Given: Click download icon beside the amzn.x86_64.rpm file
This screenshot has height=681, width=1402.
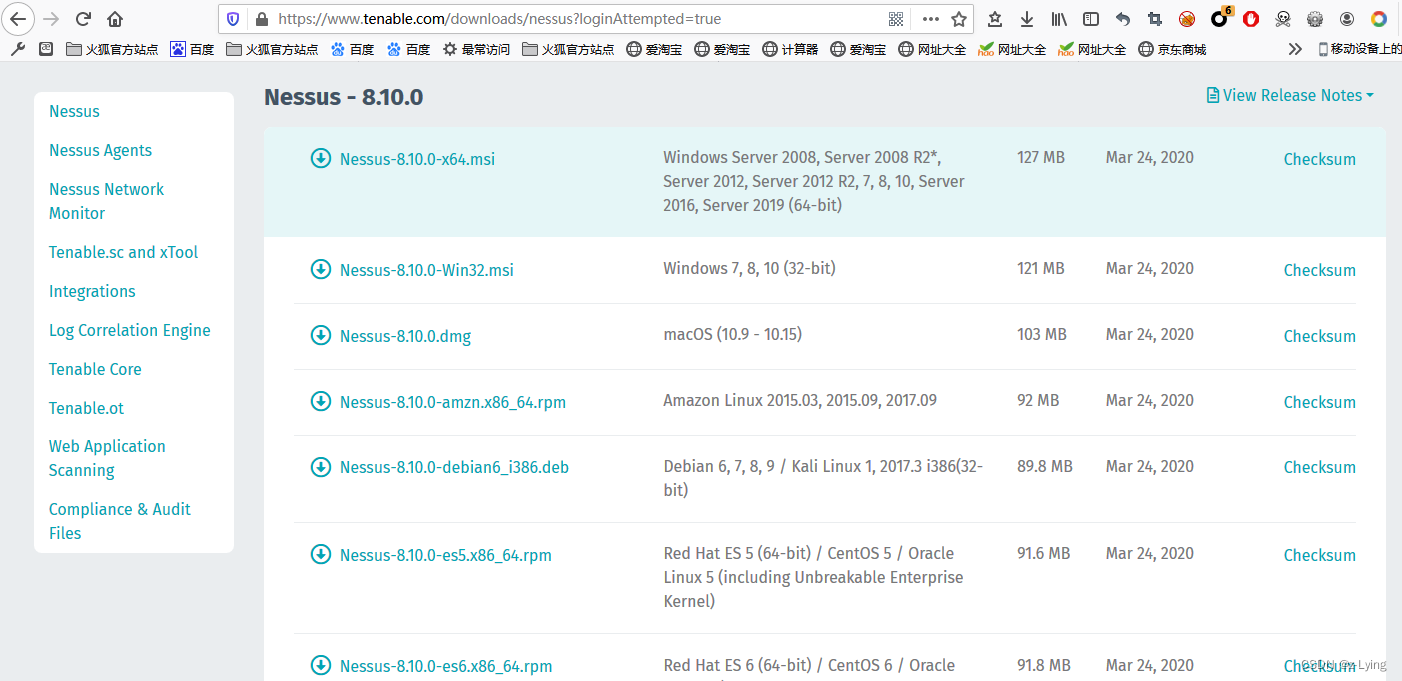Looking at the screenshot, I should [320, 401].
